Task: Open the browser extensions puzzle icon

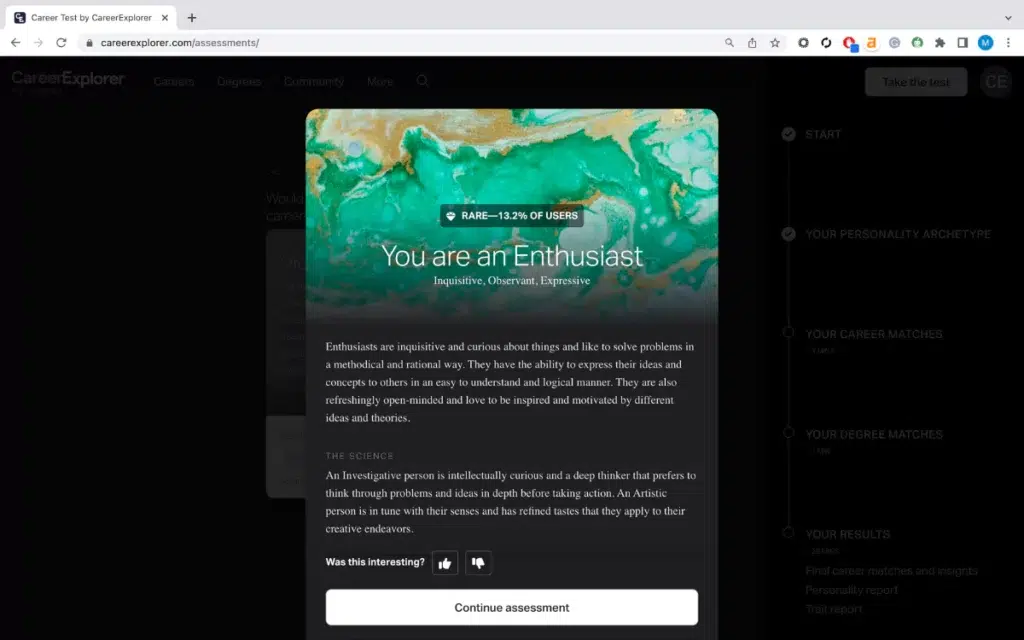Action: click(940, 42)
